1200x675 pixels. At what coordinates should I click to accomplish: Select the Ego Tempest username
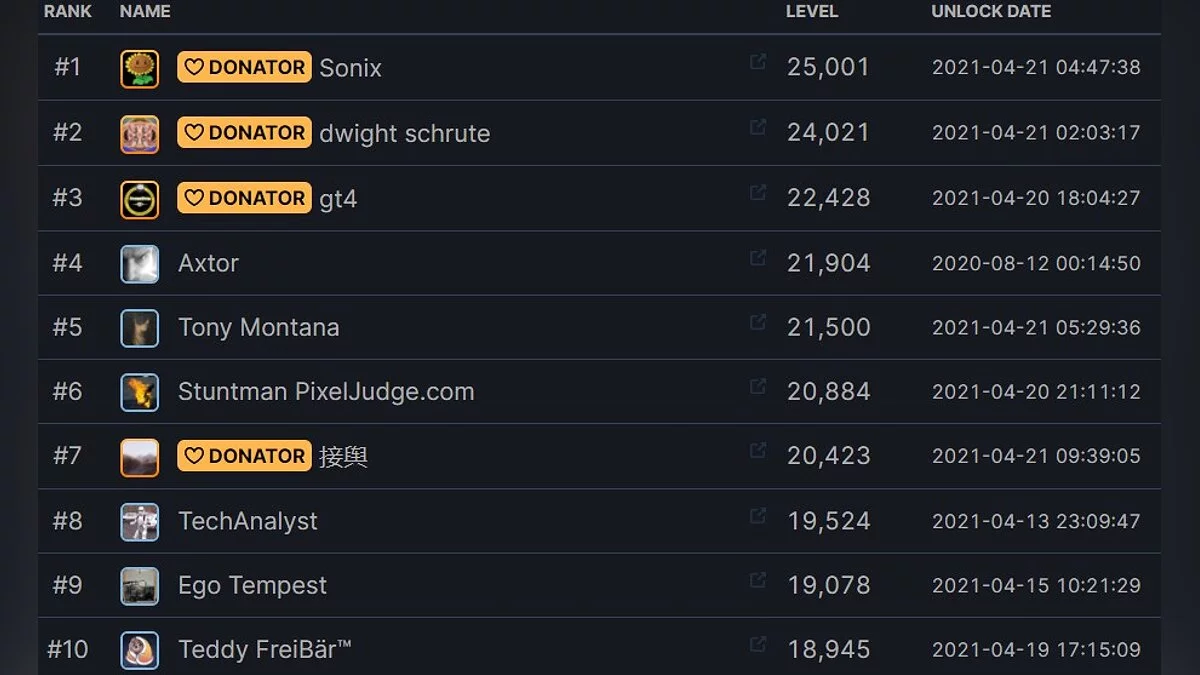pos(252,586)
